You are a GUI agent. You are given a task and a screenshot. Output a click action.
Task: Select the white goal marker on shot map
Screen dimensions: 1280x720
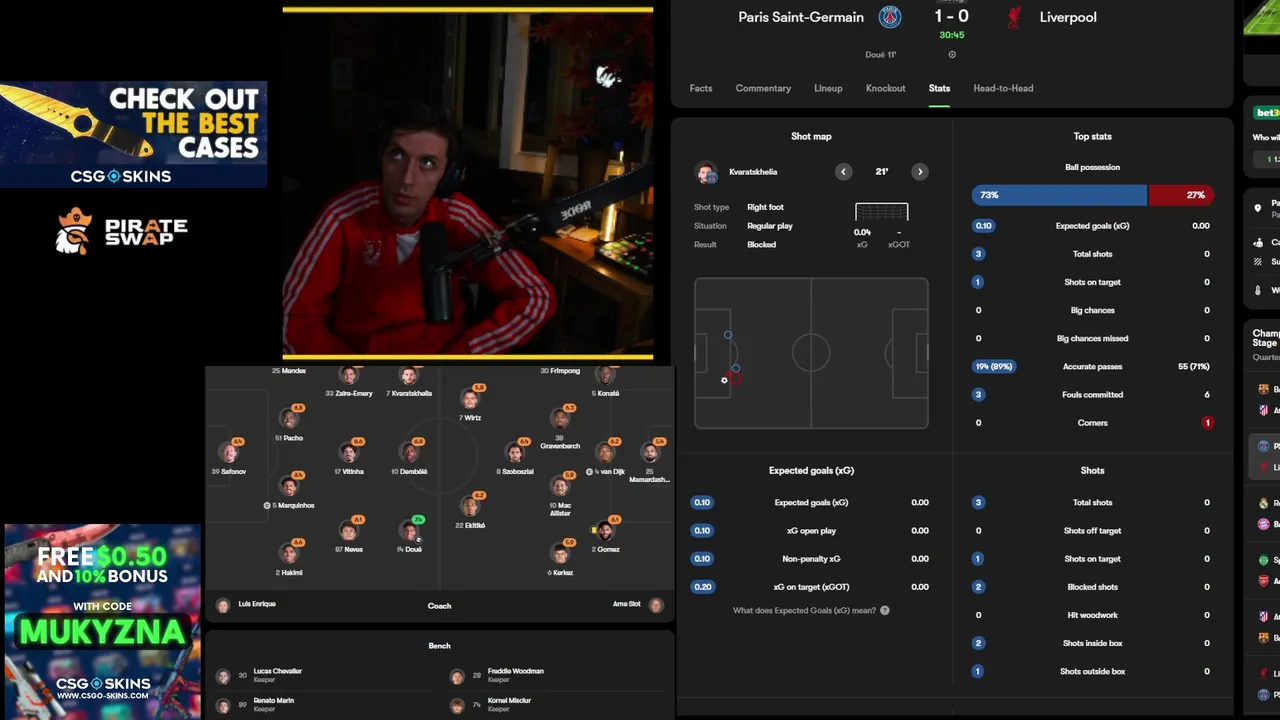point(724,380)
